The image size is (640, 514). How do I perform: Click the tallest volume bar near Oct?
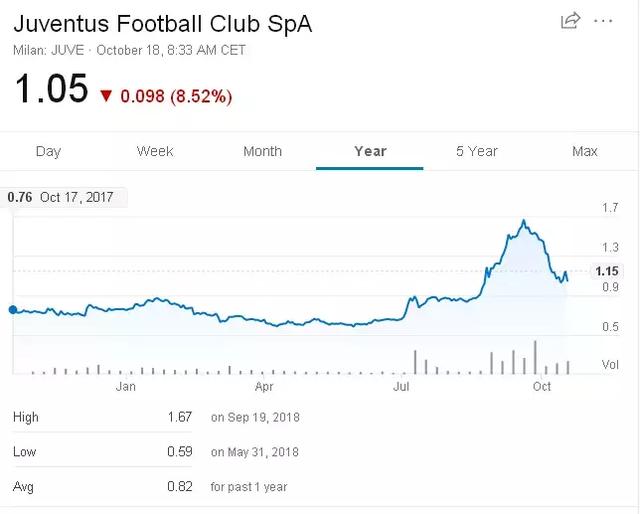point(535,357)
